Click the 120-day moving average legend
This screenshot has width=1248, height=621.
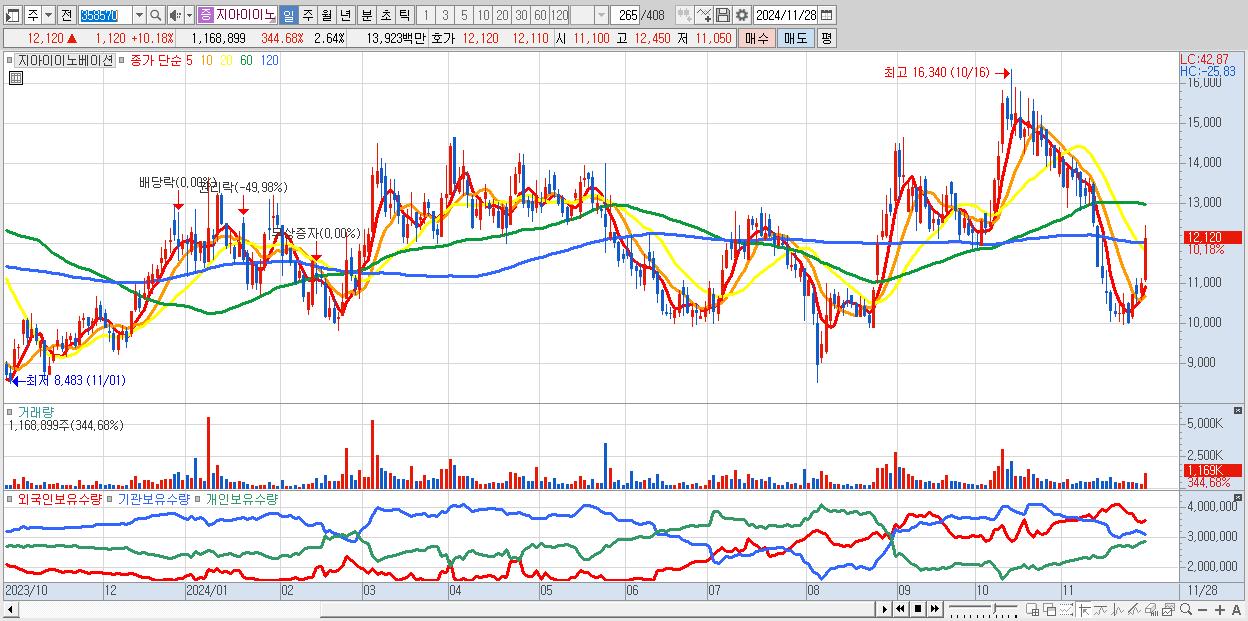tap(270, 60)
